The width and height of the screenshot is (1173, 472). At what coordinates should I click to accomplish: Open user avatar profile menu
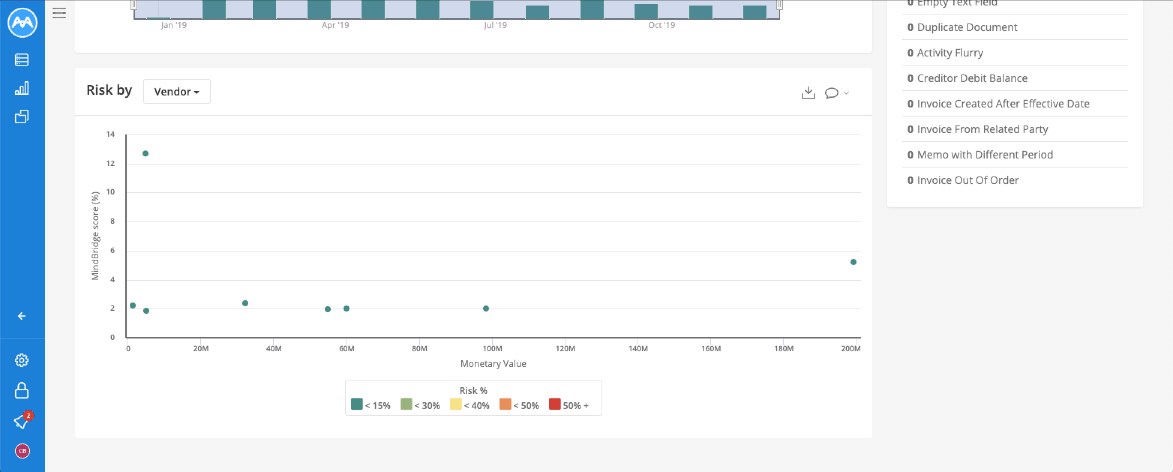pyautogui.click(x=22, y=450)
